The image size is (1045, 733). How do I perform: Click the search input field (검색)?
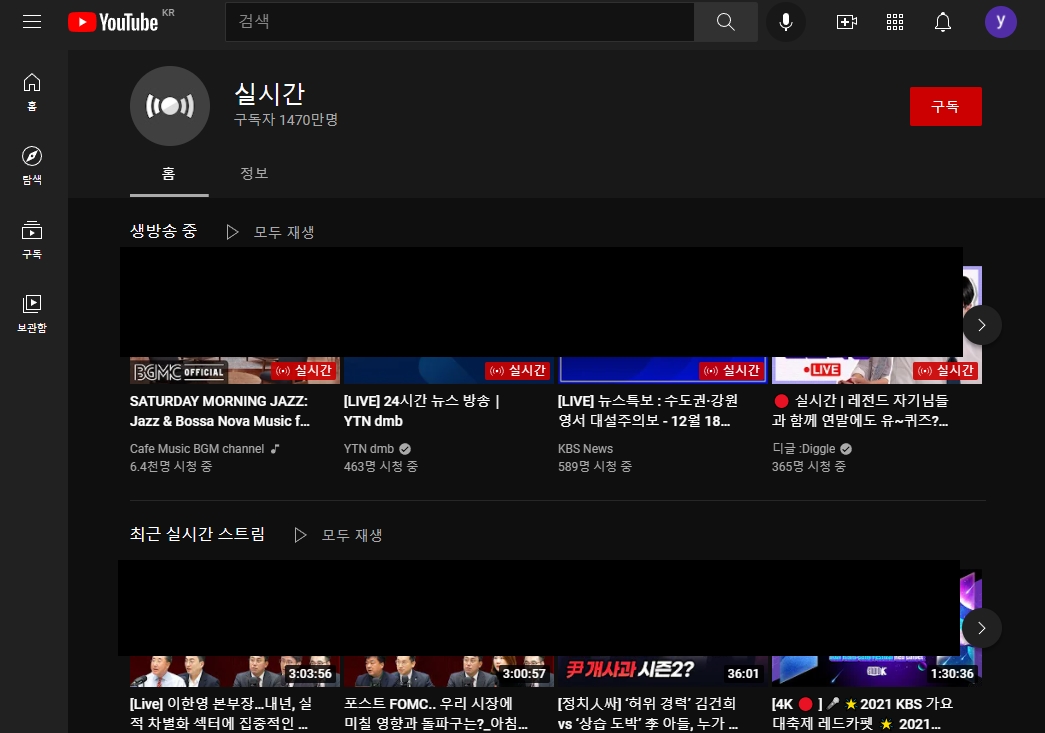tap(460, 22)
